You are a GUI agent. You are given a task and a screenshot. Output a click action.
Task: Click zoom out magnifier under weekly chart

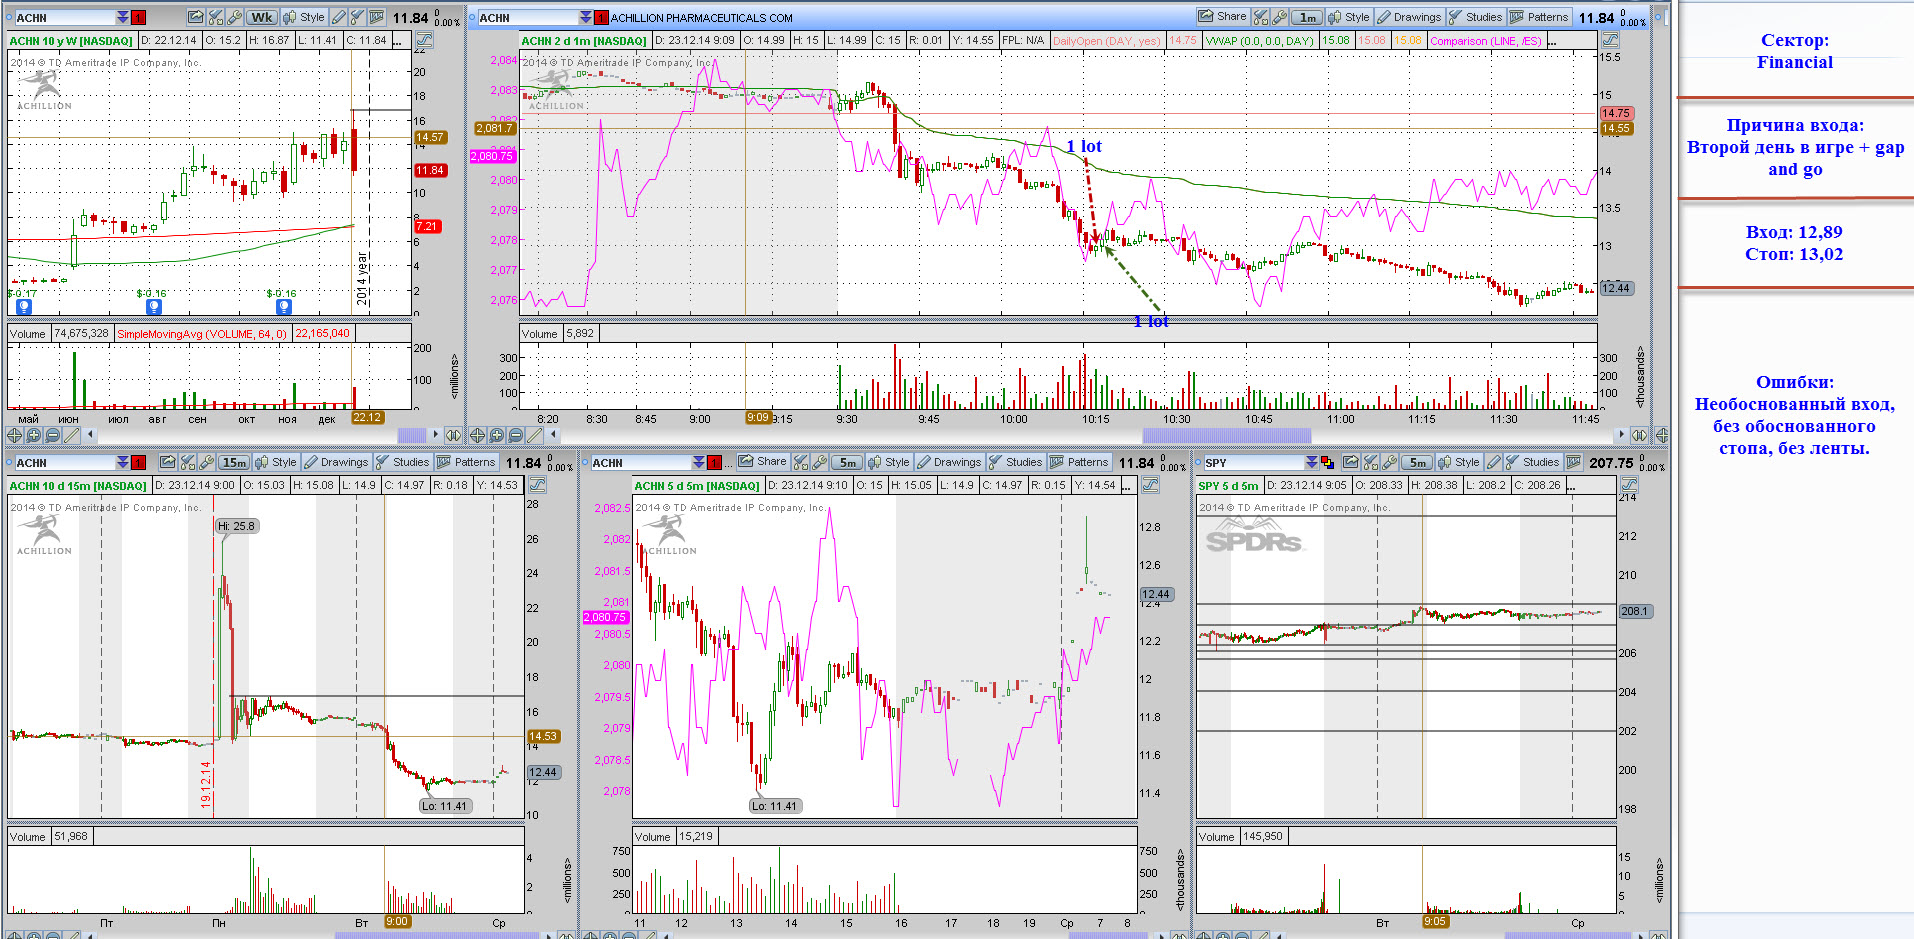point(52,435)
